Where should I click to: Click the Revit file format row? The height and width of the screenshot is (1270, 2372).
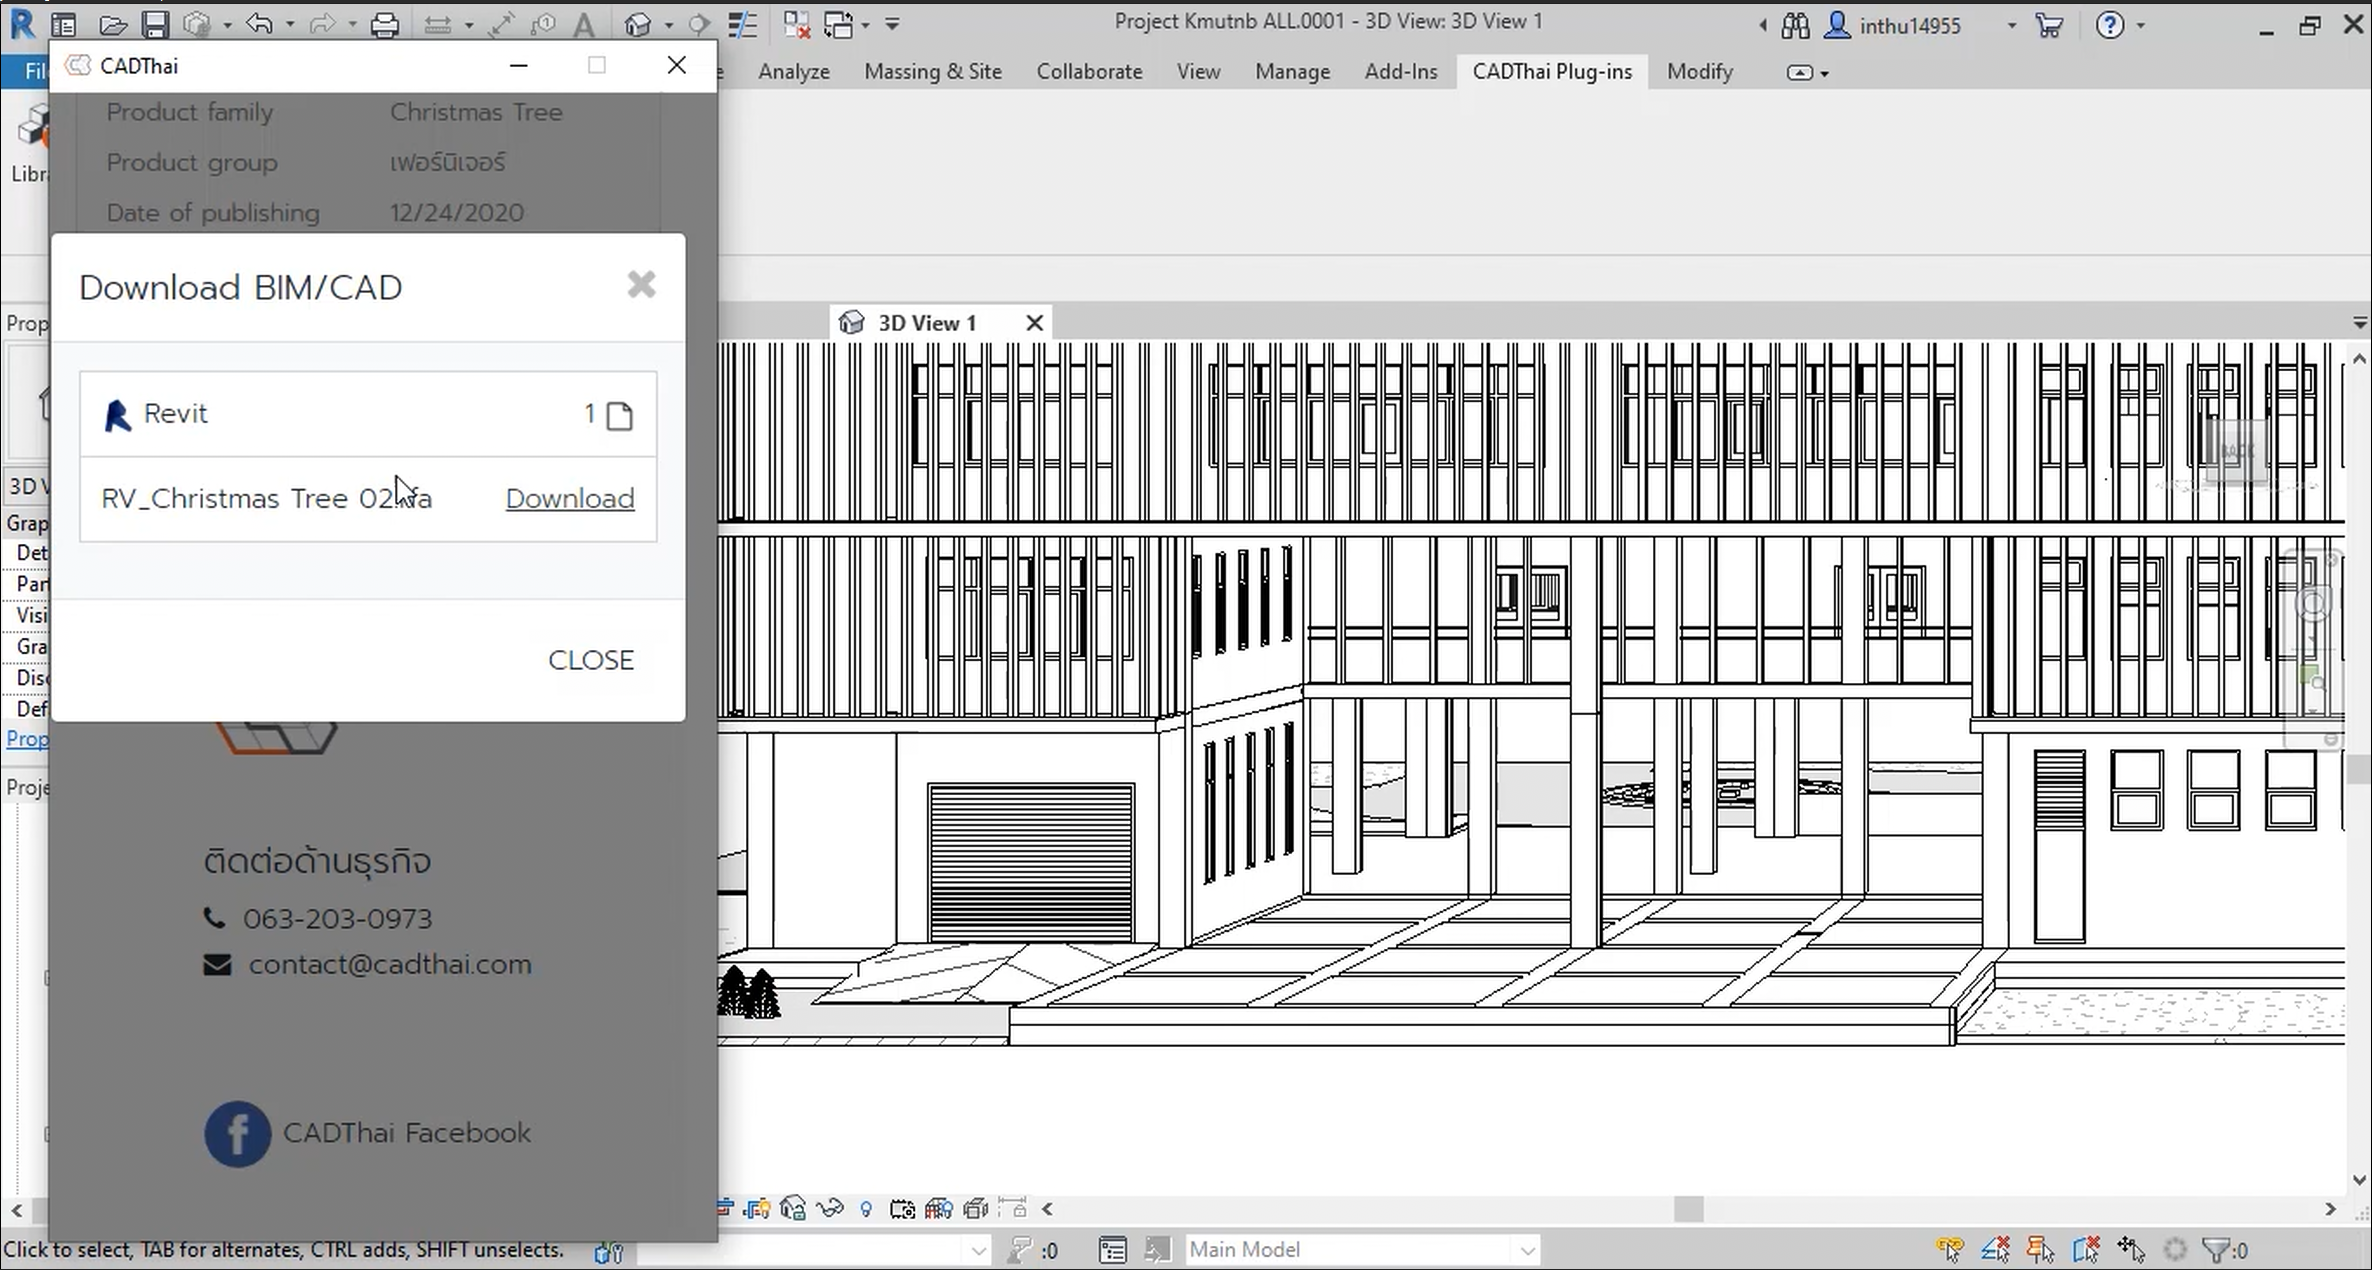pos(368,414)
